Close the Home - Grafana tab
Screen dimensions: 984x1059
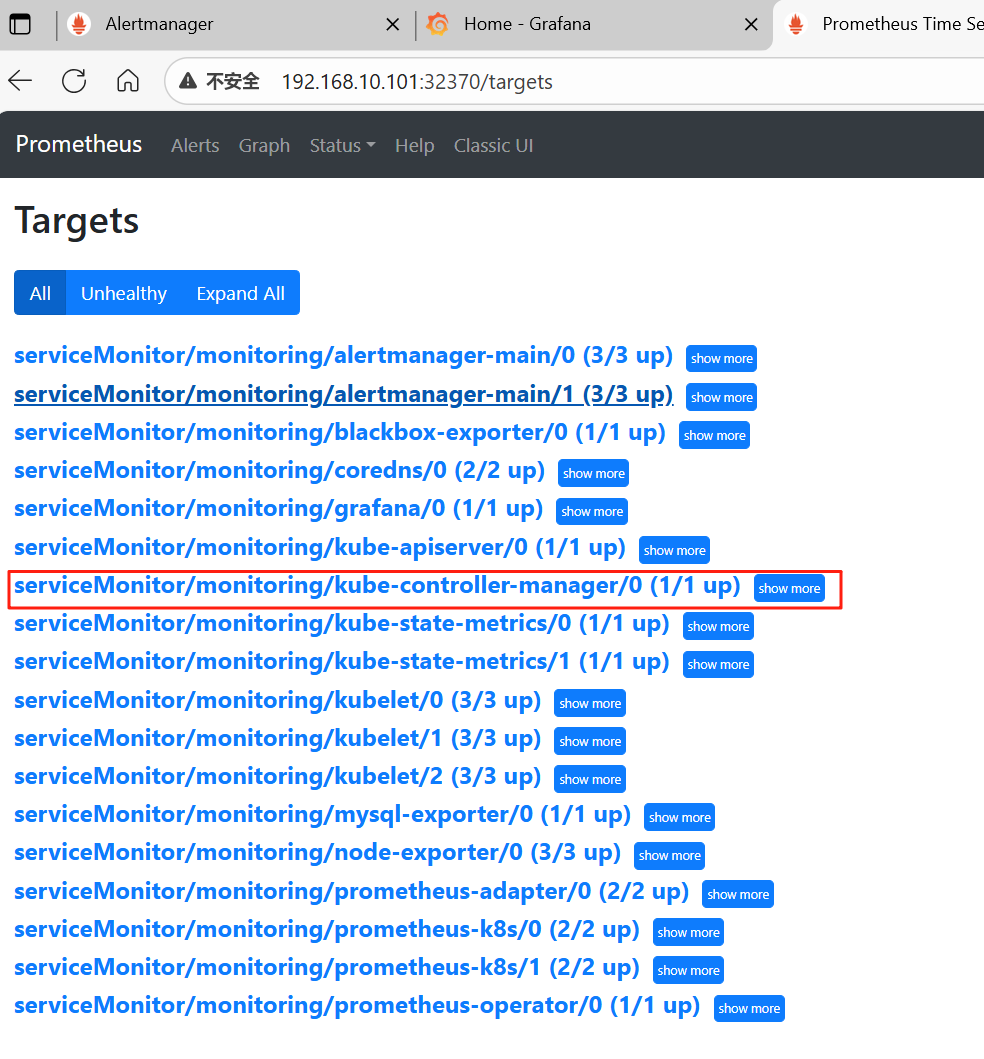coord(751,25)
